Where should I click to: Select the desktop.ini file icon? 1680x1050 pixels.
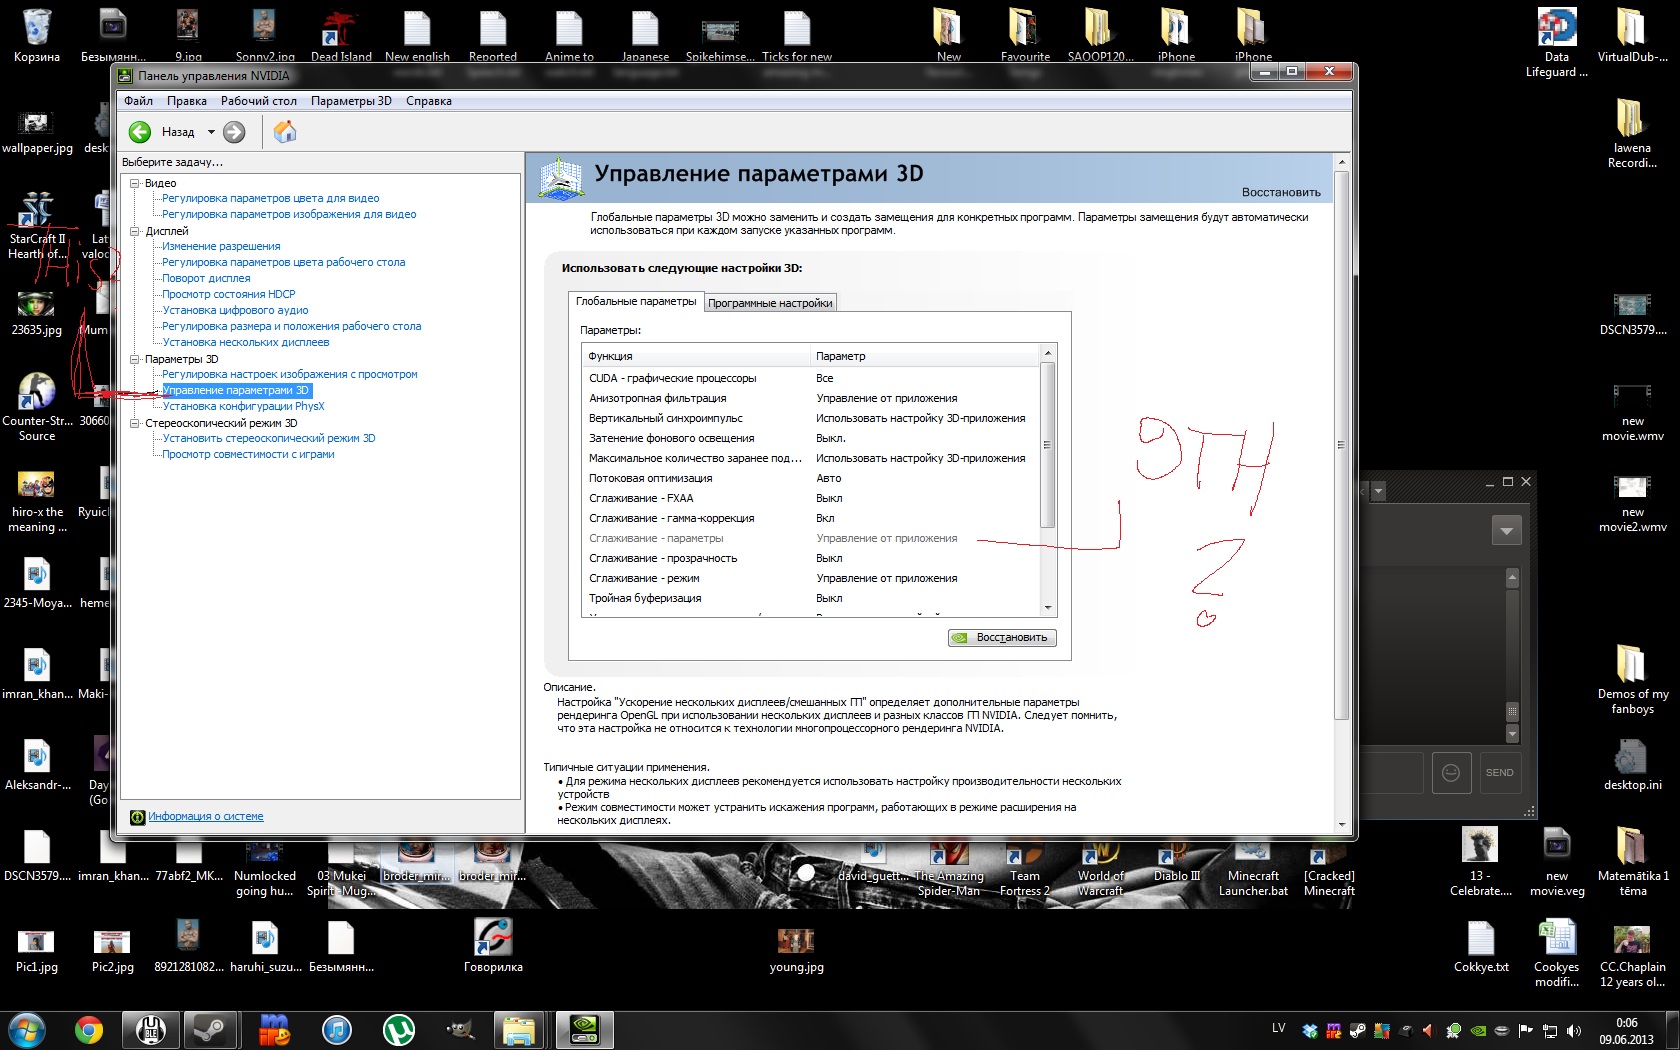(x=1632, y=765)
